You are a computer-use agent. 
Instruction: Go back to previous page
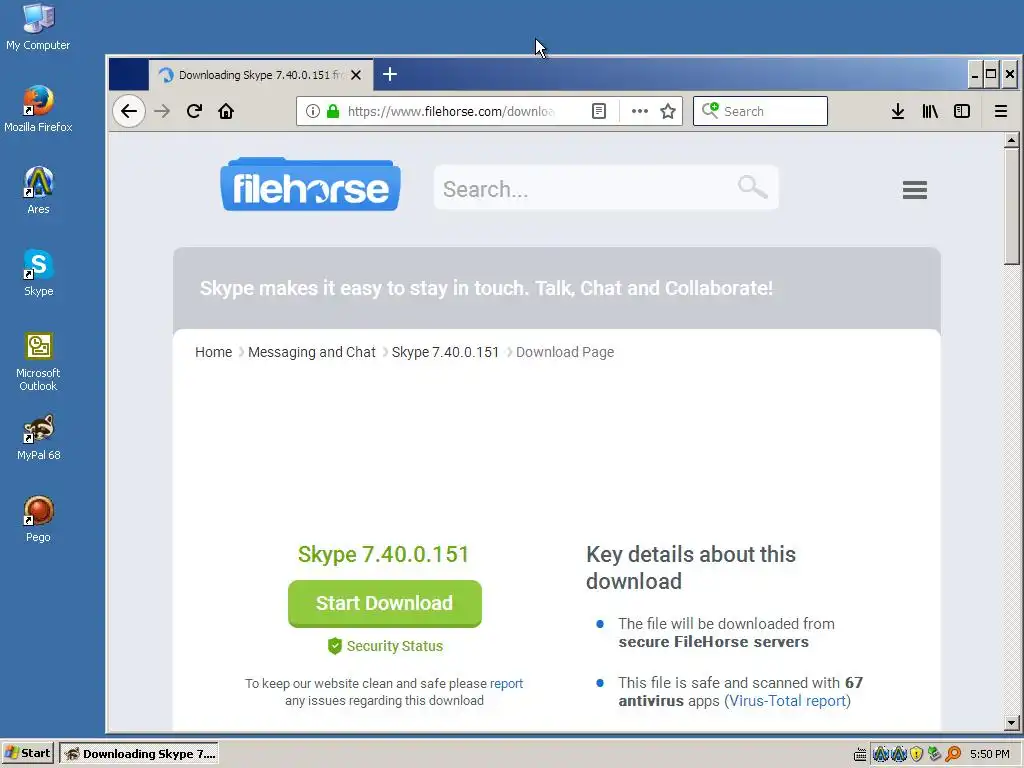[x=129, y=111]
